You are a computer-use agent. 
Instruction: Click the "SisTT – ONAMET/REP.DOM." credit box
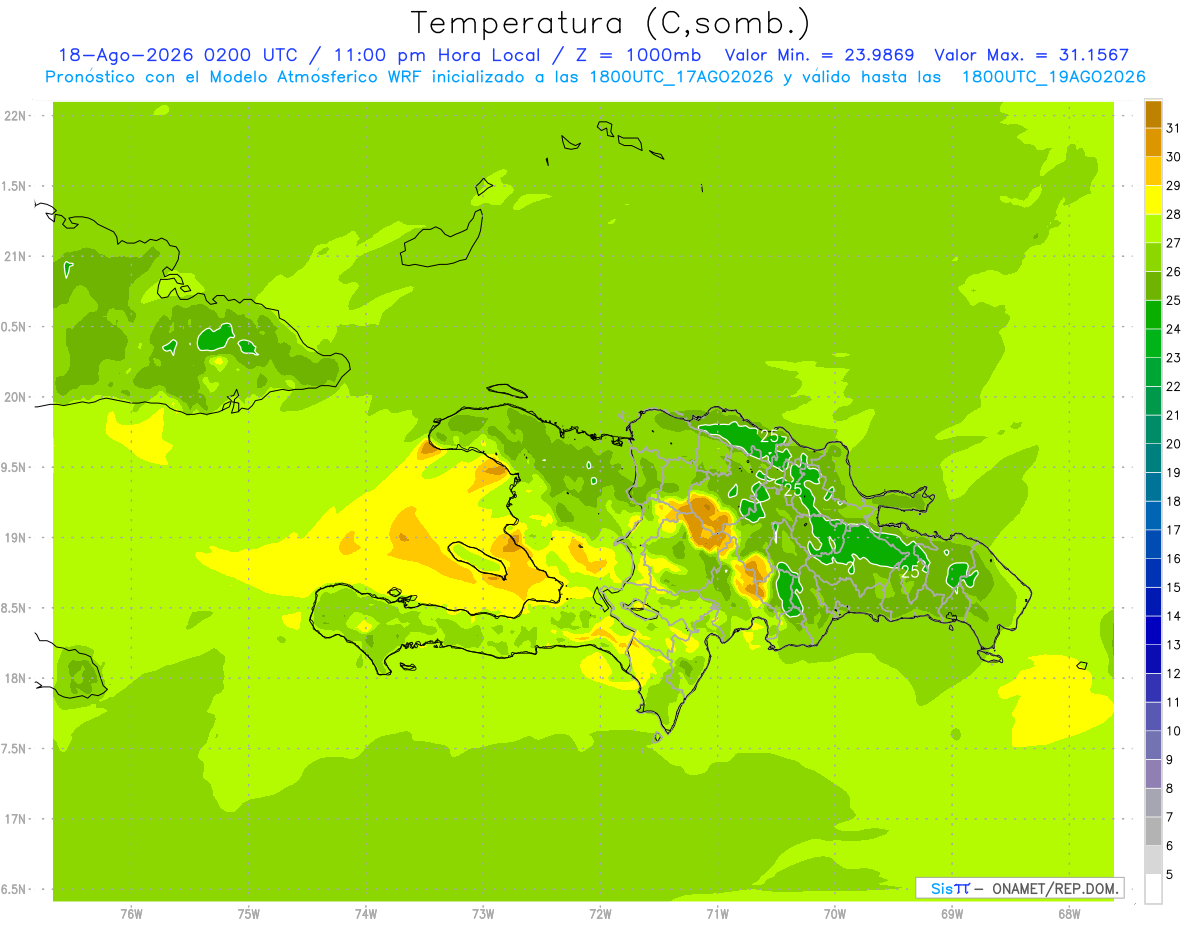(x=1020, y=888)
